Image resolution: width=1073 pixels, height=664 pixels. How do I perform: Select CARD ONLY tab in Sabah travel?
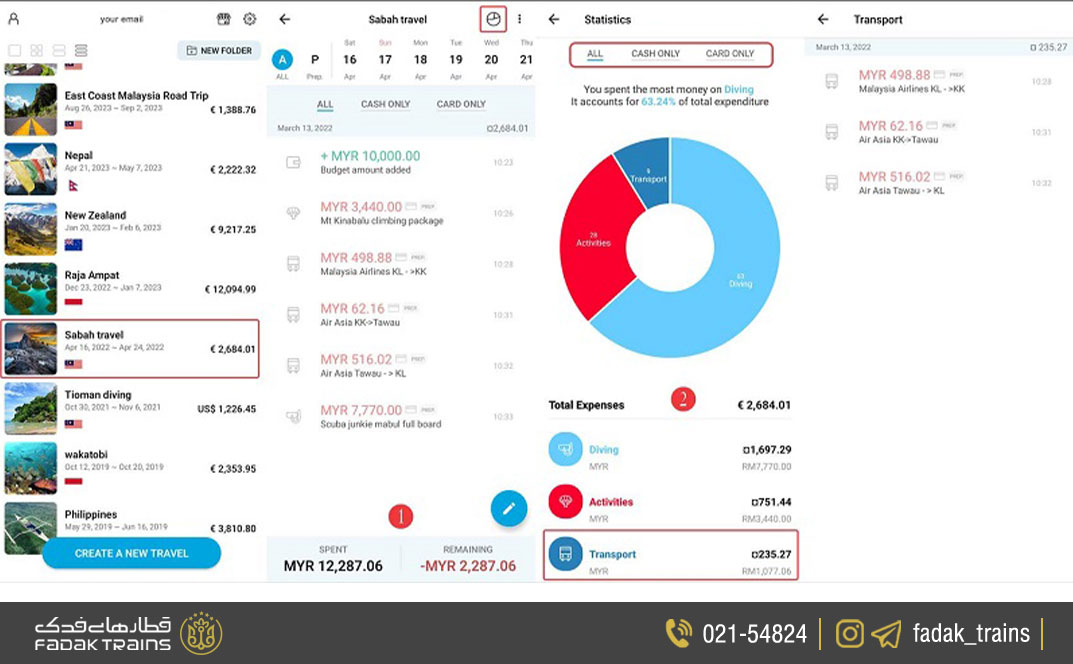461,104
